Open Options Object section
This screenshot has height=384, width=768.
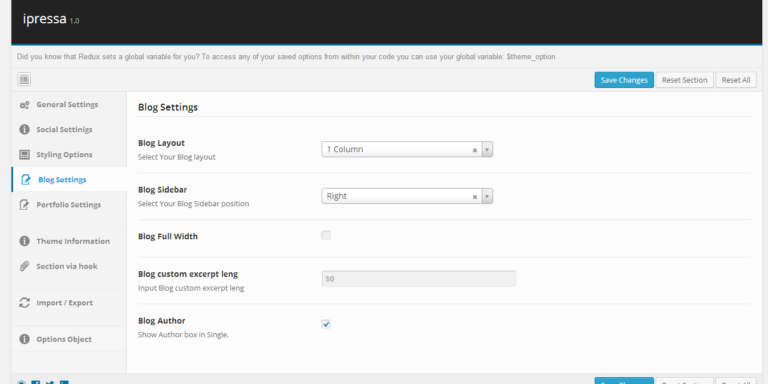[69, 339]
